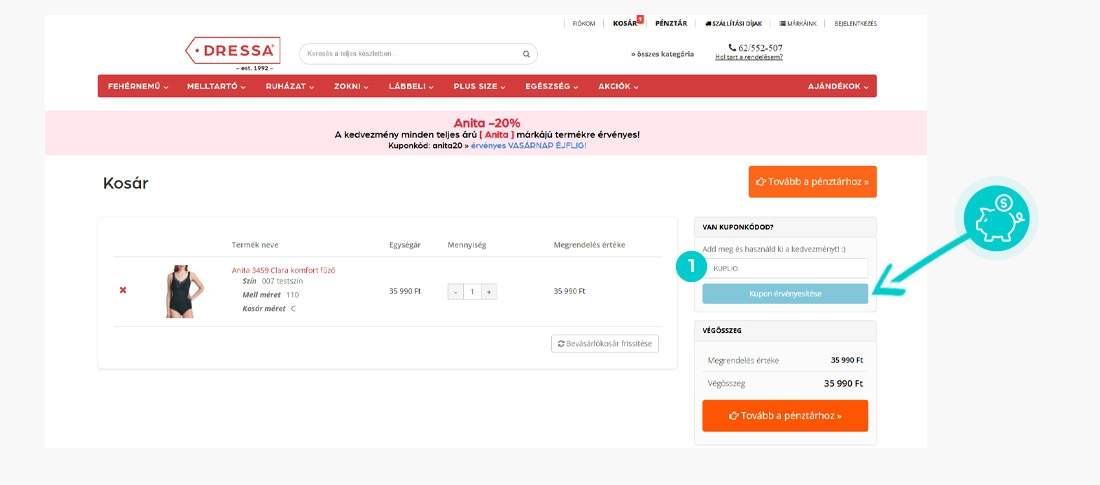Screen dimensions: 1100x485
Task: Click the Szín 007 testszín attribute
Action: pos(273,281)
